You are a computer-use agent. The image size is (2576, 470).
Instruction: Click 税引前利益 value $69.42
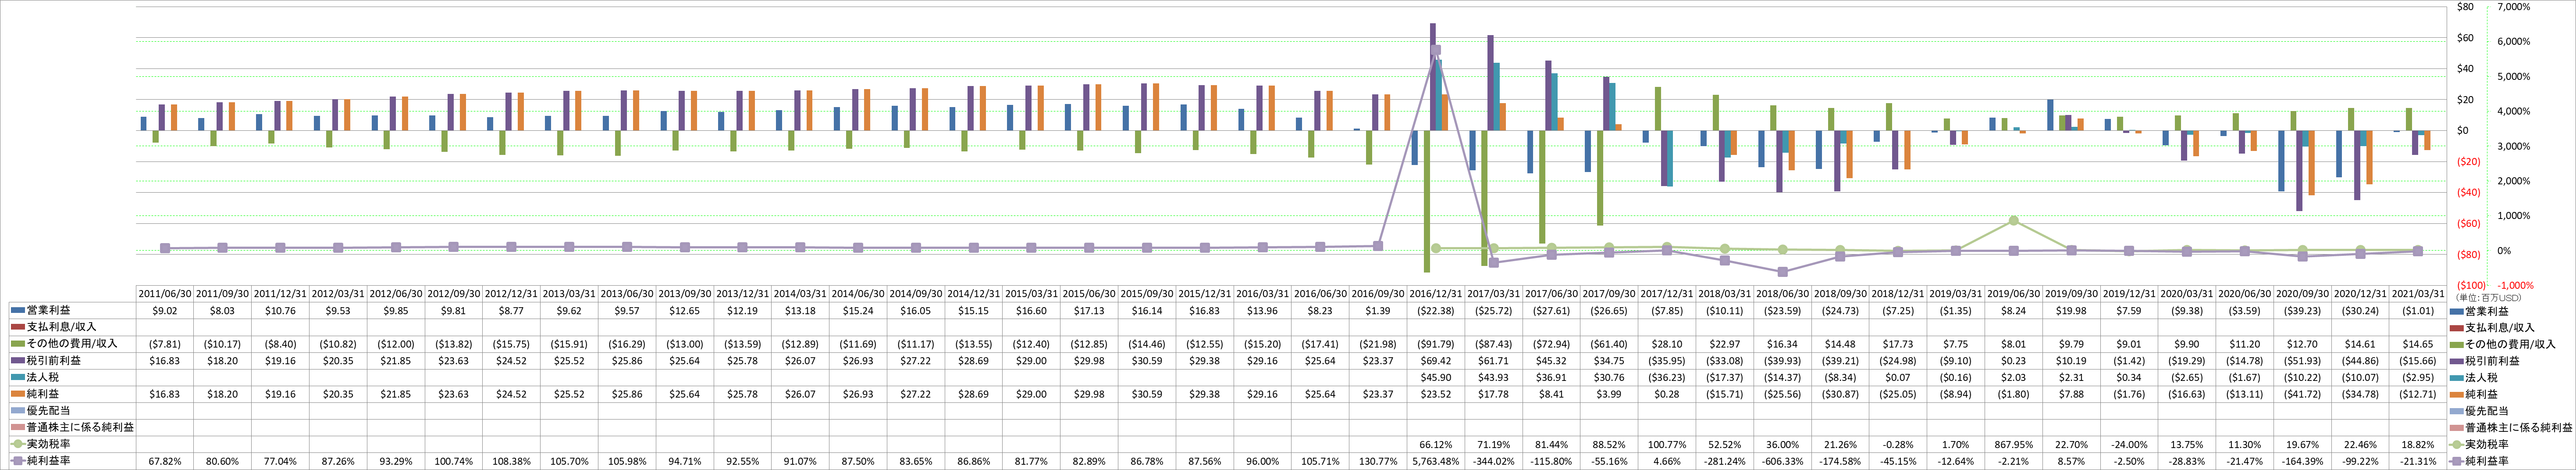coord(1436,361)
